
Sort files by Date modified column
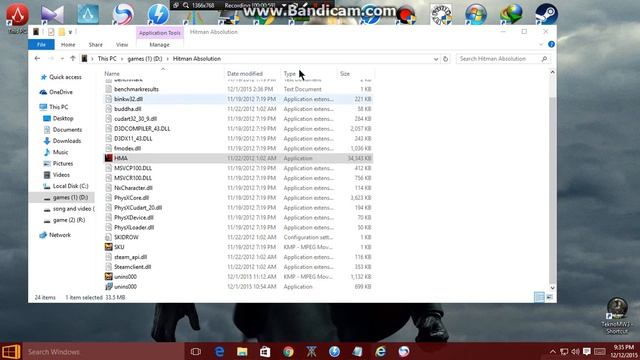click(245, 73)
